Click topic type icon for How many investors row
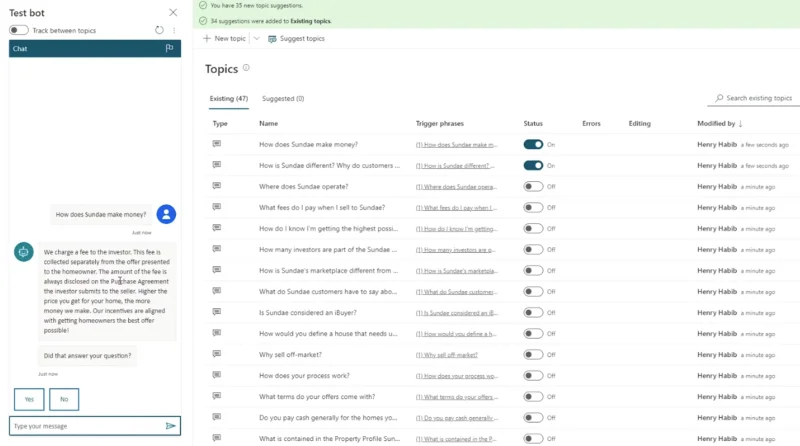The height and width of the screenshot is (446, 800). [x=217, y=249]
